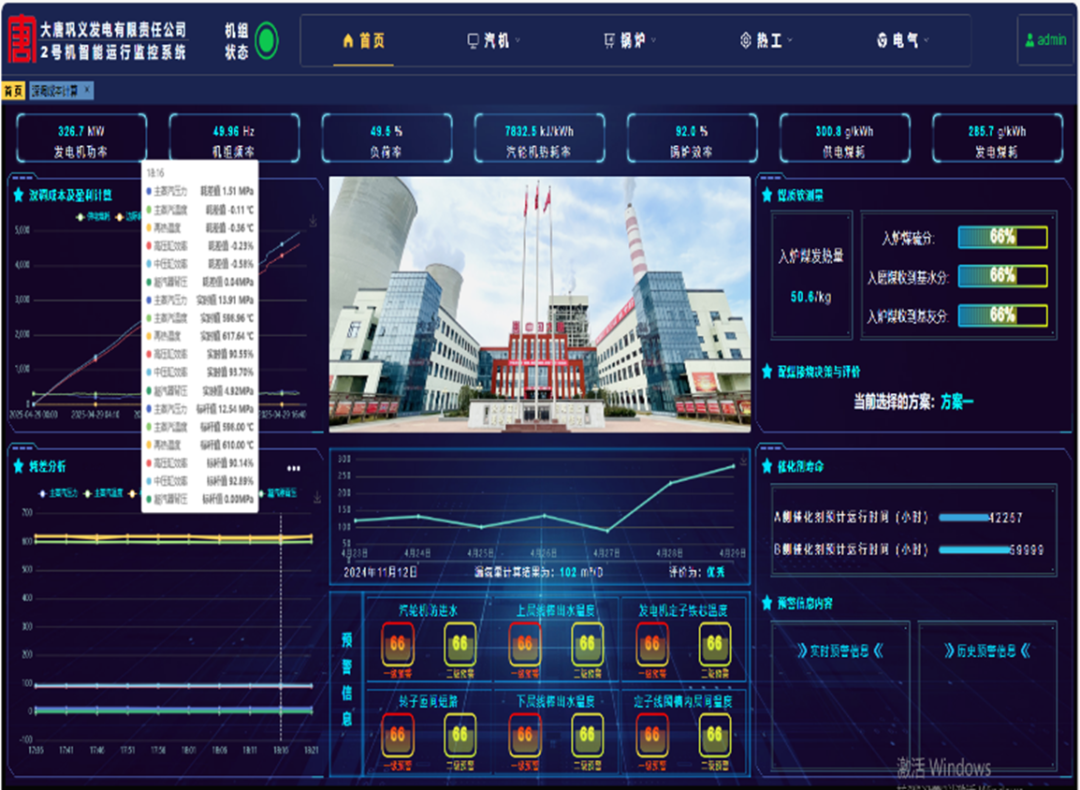The image size is (1080, 790).
Task: Open the three-dot menu in 耗差分析 panel
Action: tap(293, 468)
